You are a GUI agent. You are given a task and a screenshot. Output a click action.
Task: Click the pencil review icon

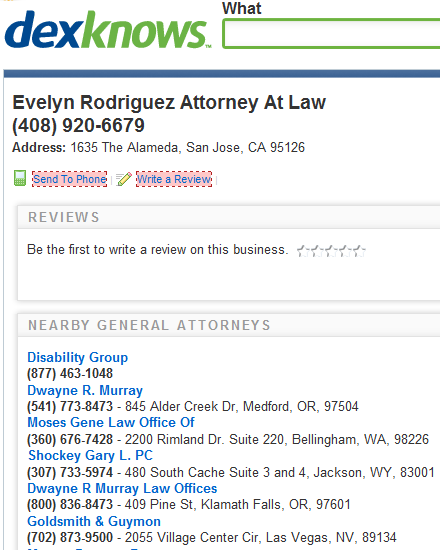[x=124, y=179]
